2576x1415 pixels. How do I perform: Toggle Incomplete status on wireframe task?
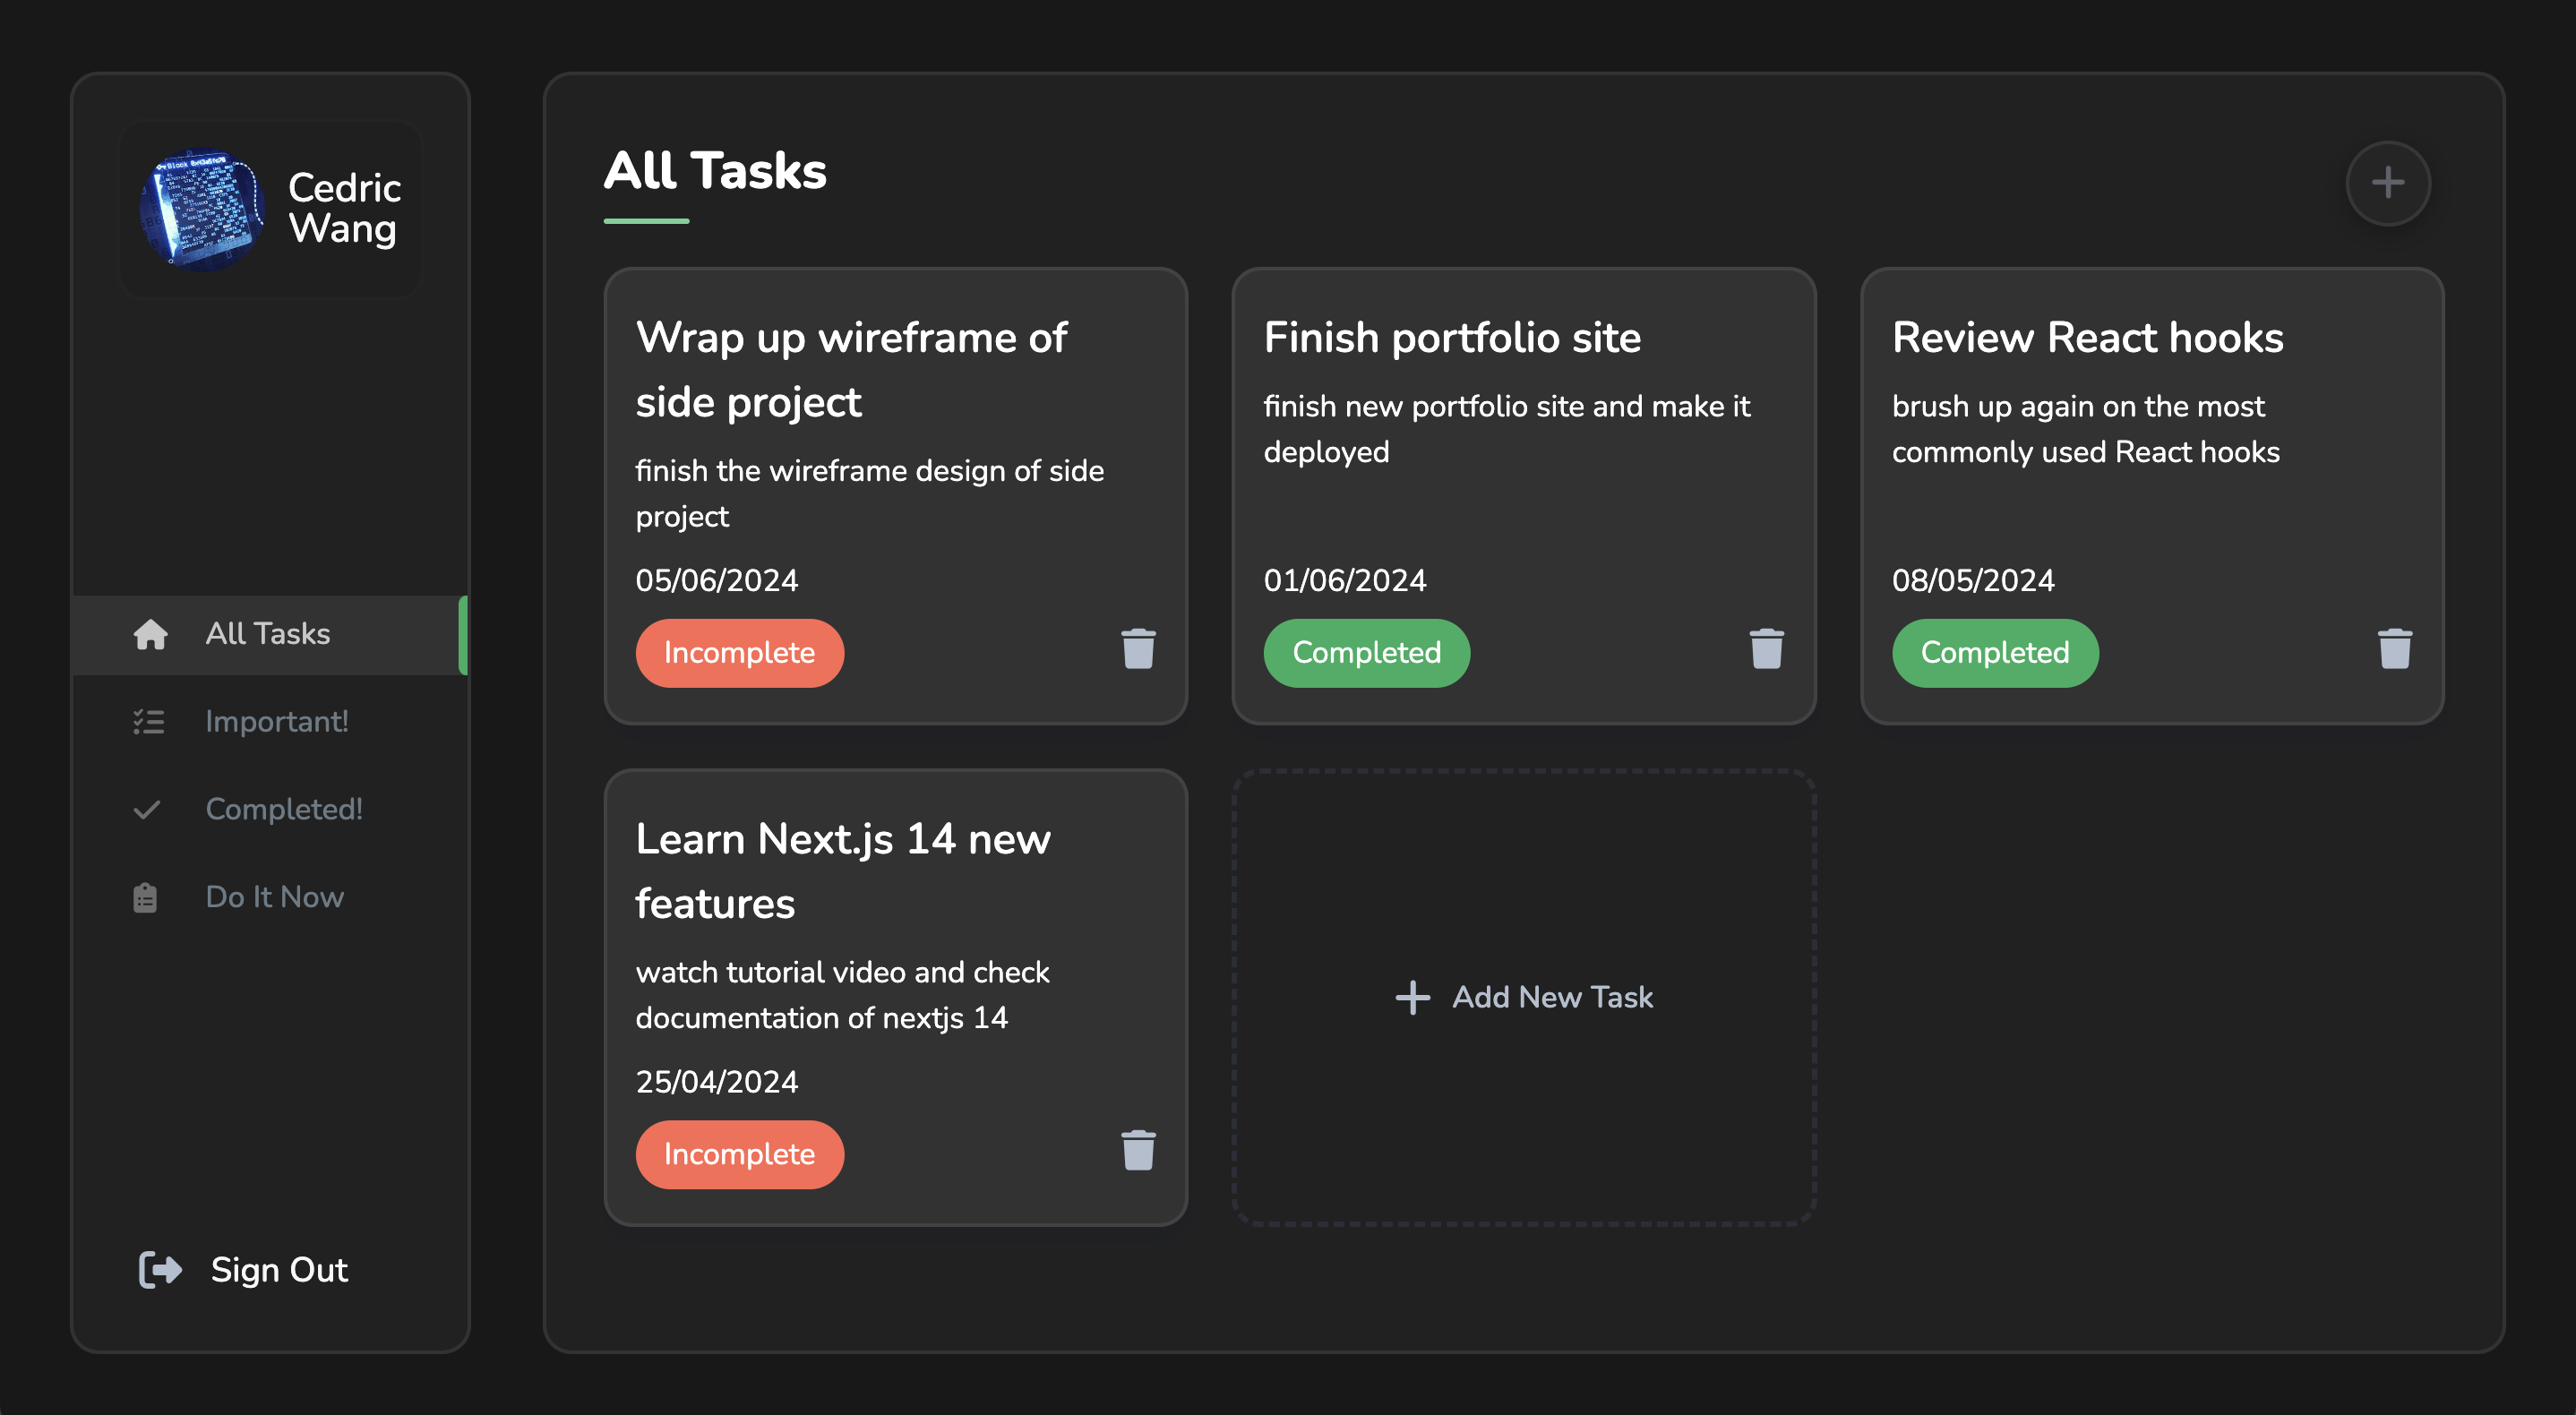coord(739,653)
